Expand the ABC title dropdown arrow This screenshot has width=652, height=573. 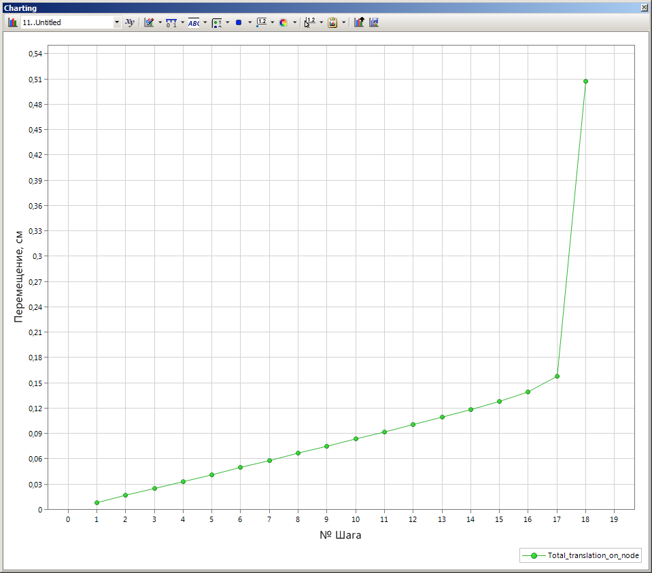tap(205, 22)
